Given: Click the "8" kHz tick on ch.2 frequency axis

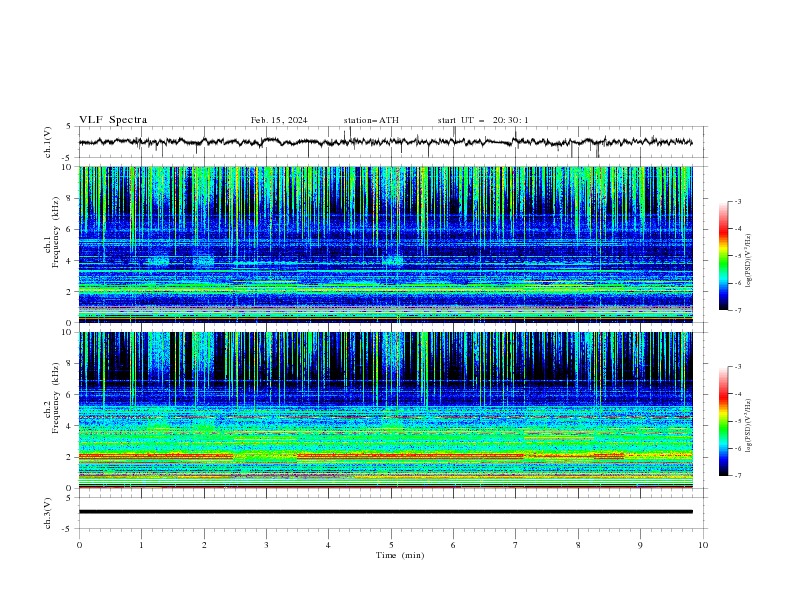Looking at the screenshot, I should coord(69,364).
